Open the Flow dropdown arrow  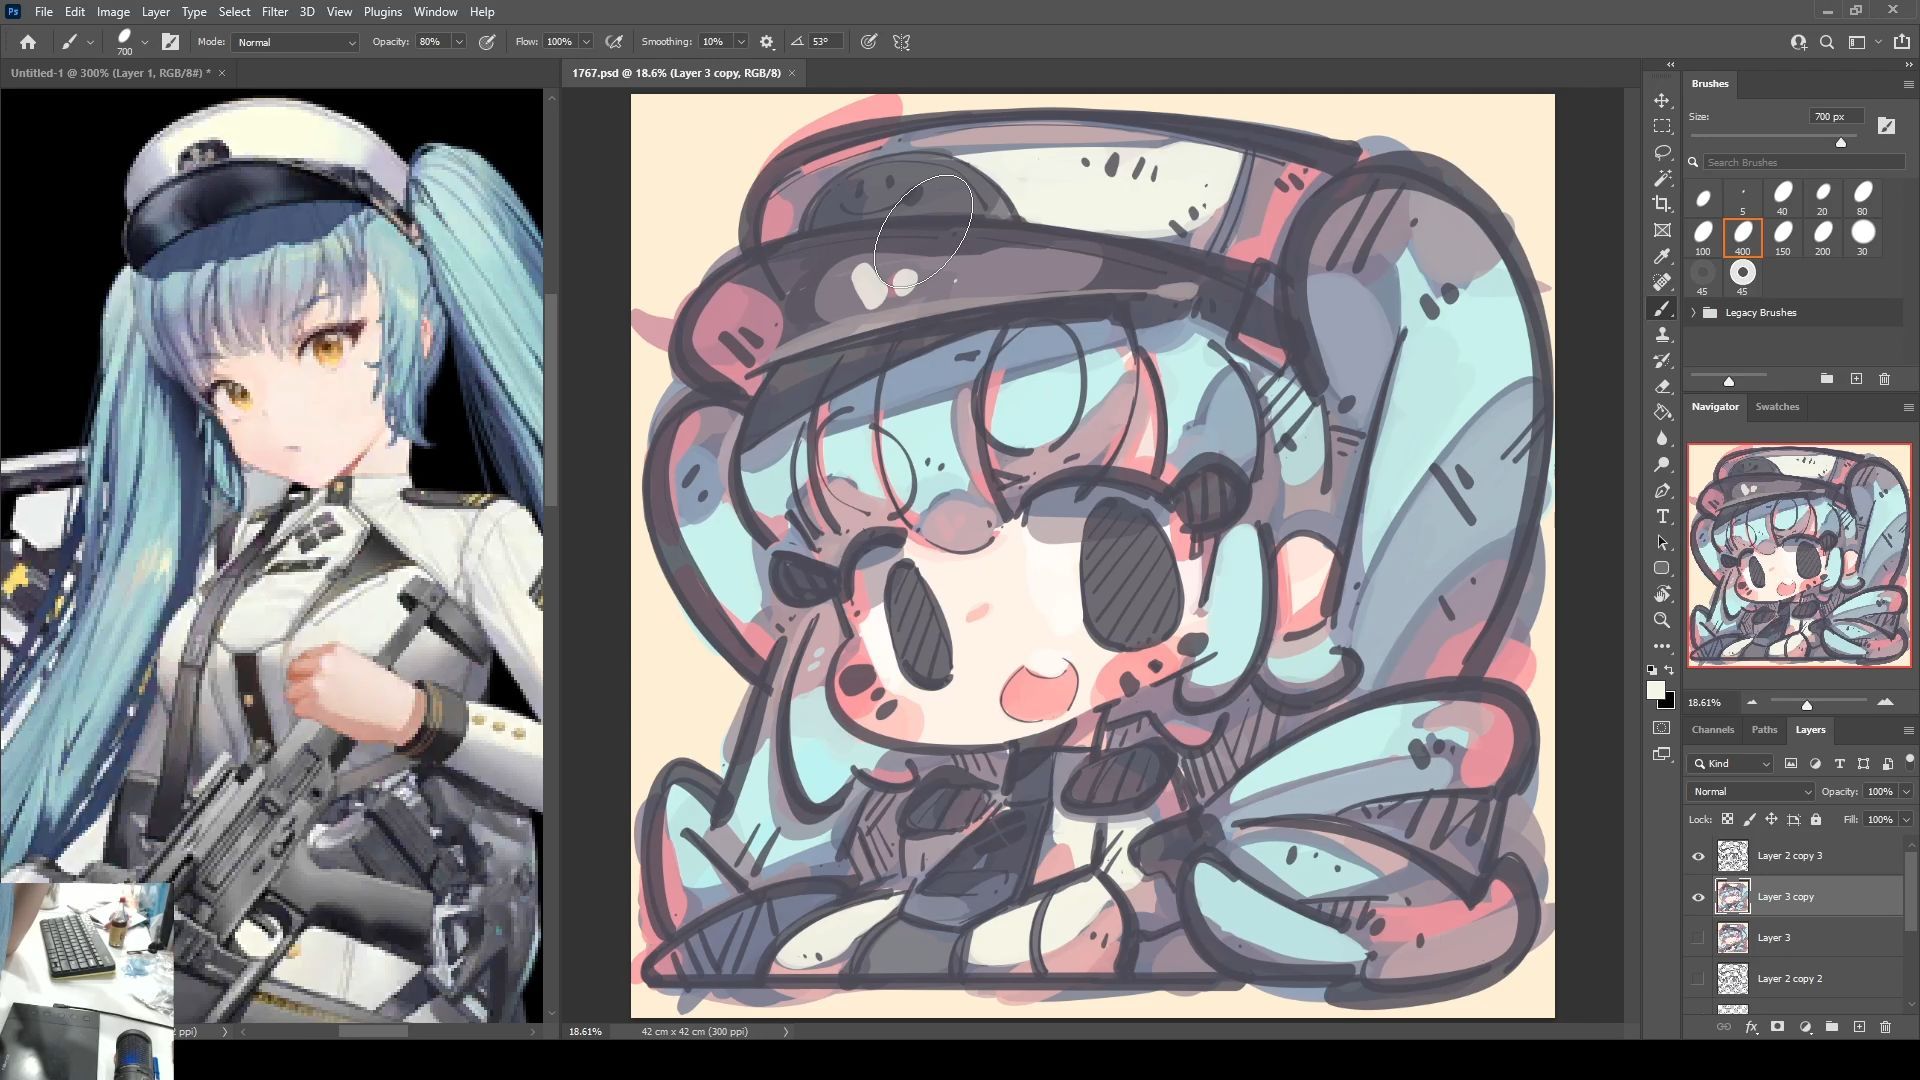coord(586,42)
